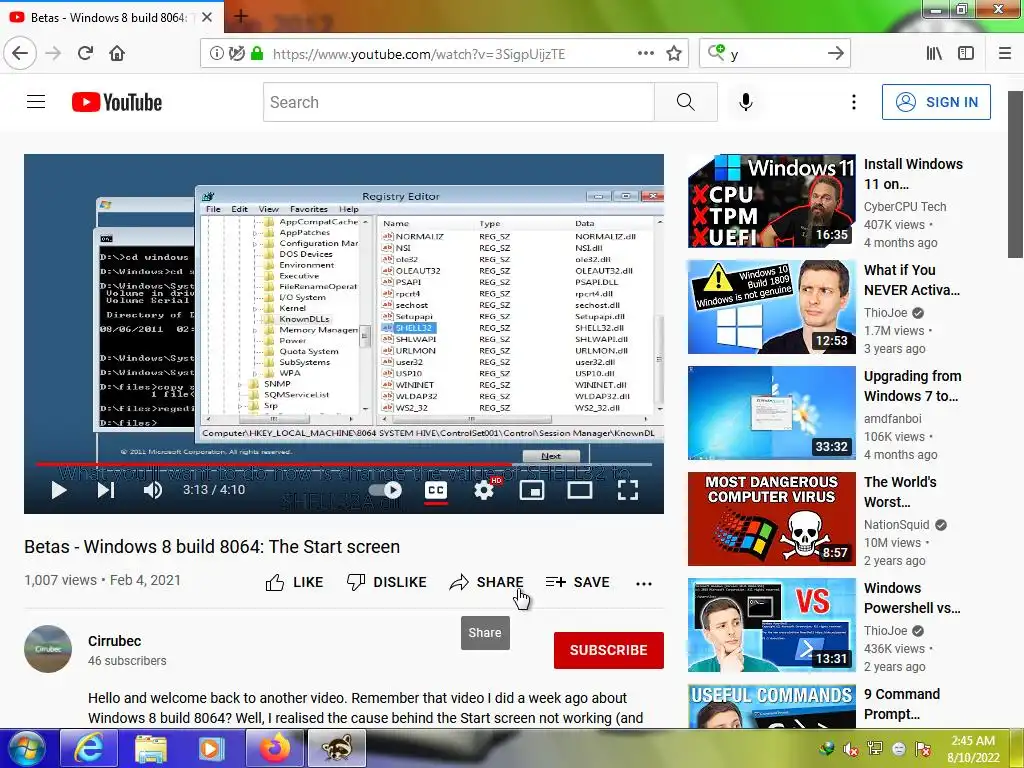This screenshot has height=768, width=1024.
Task: Open What if You NEVER Activate video title
Action: tap(912, 280)
